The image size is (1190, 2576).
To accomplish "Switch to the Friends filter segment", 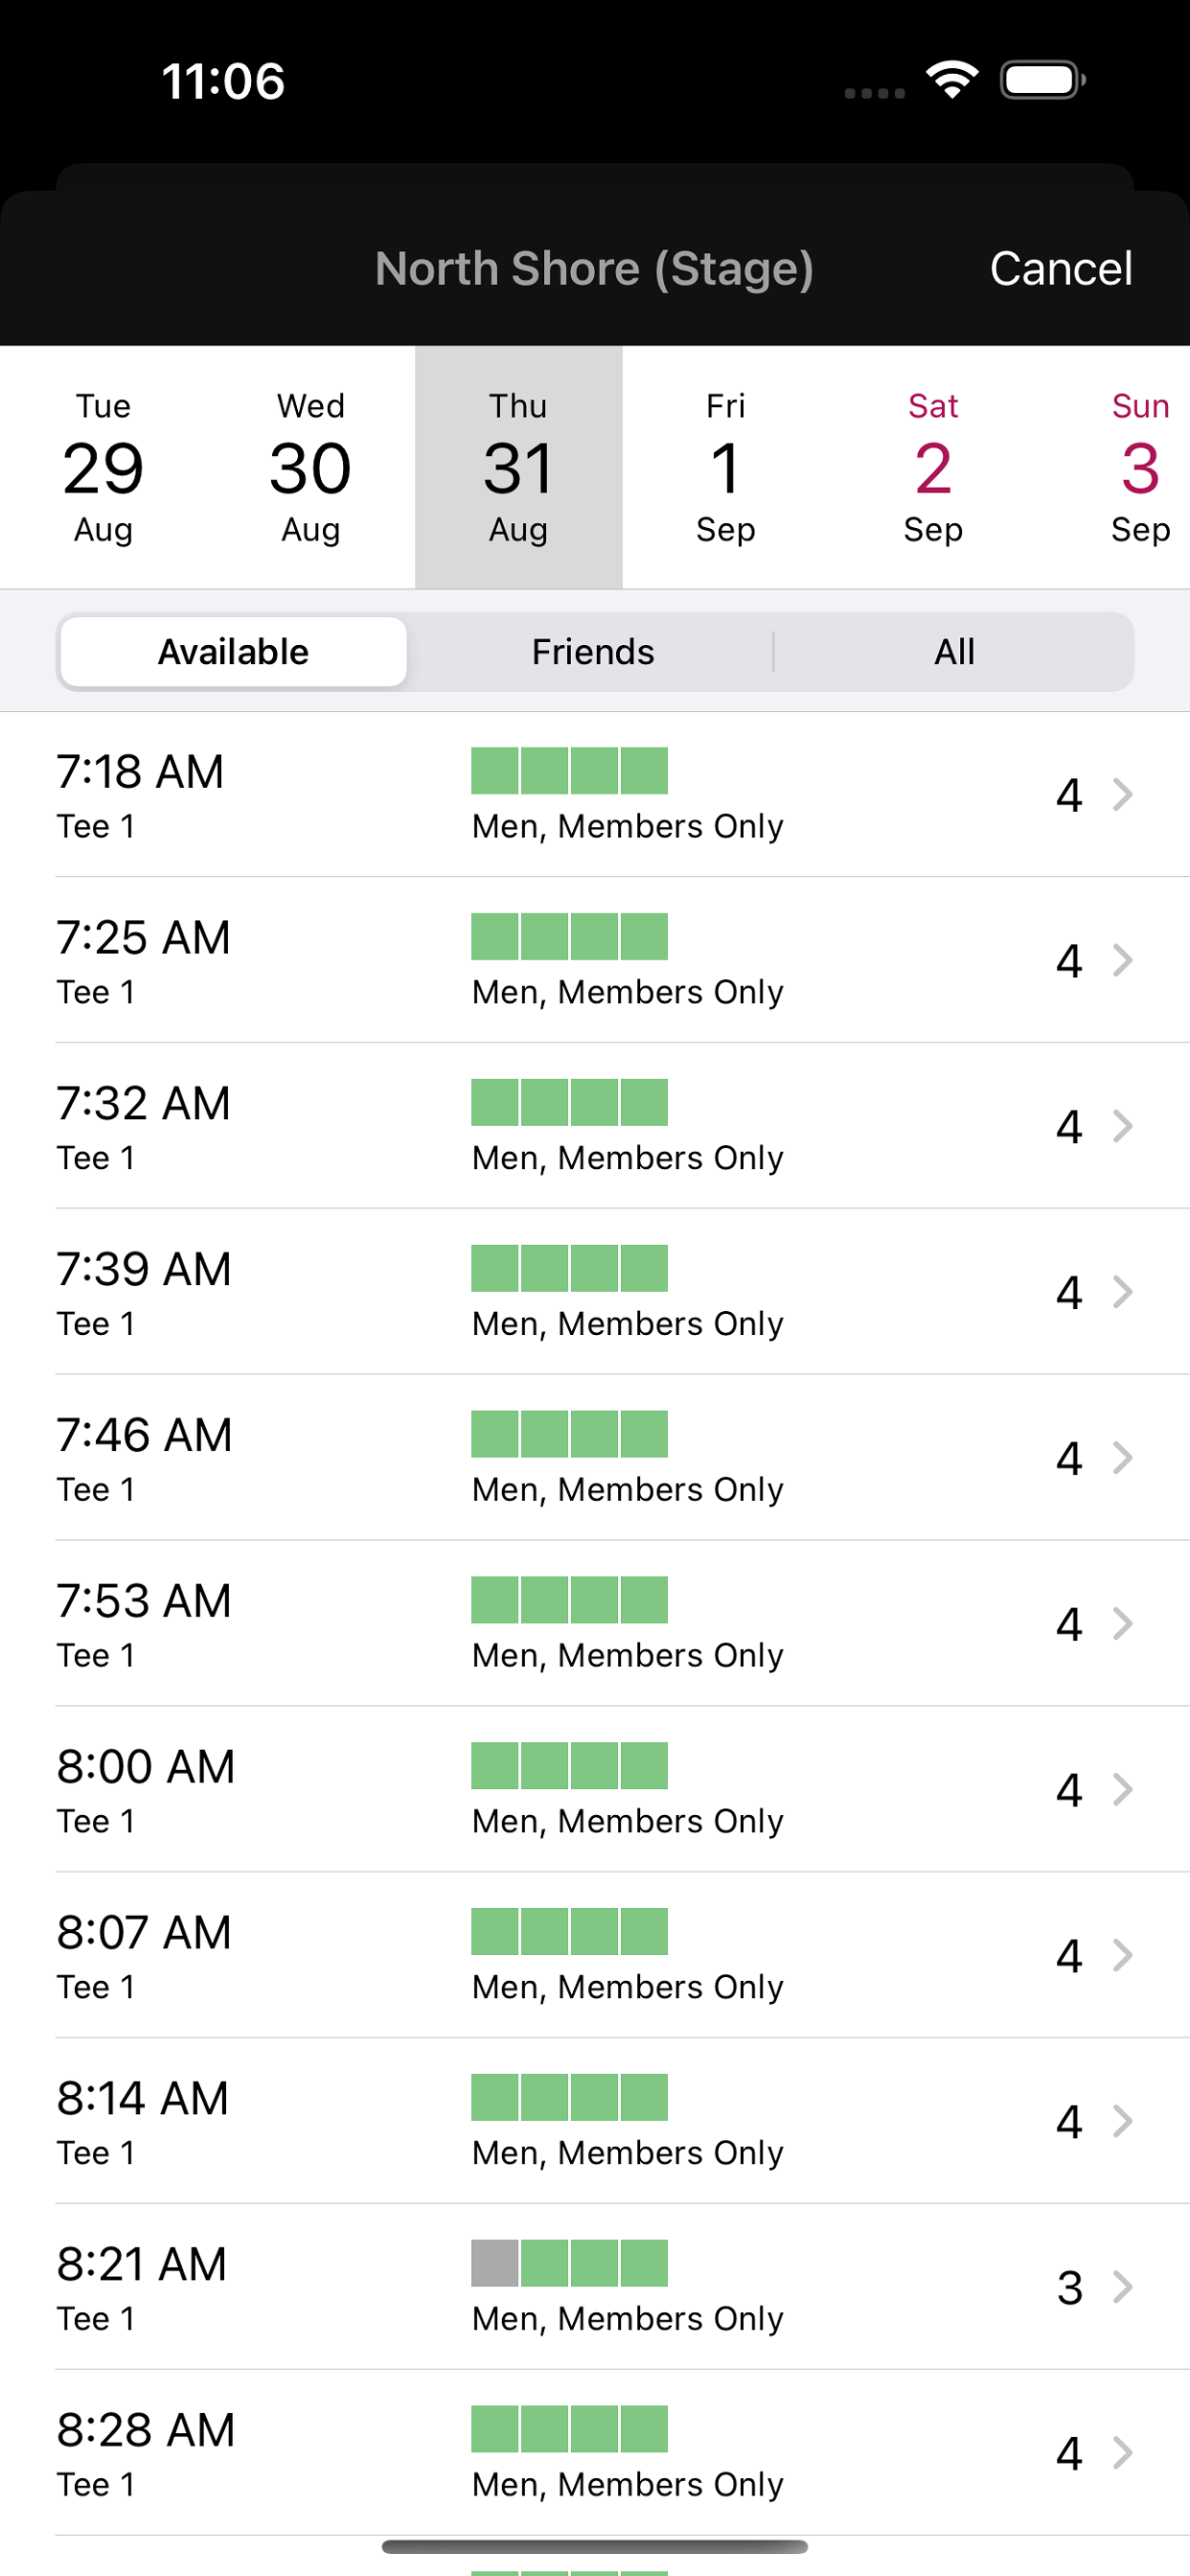I will [x=593, y=652].
